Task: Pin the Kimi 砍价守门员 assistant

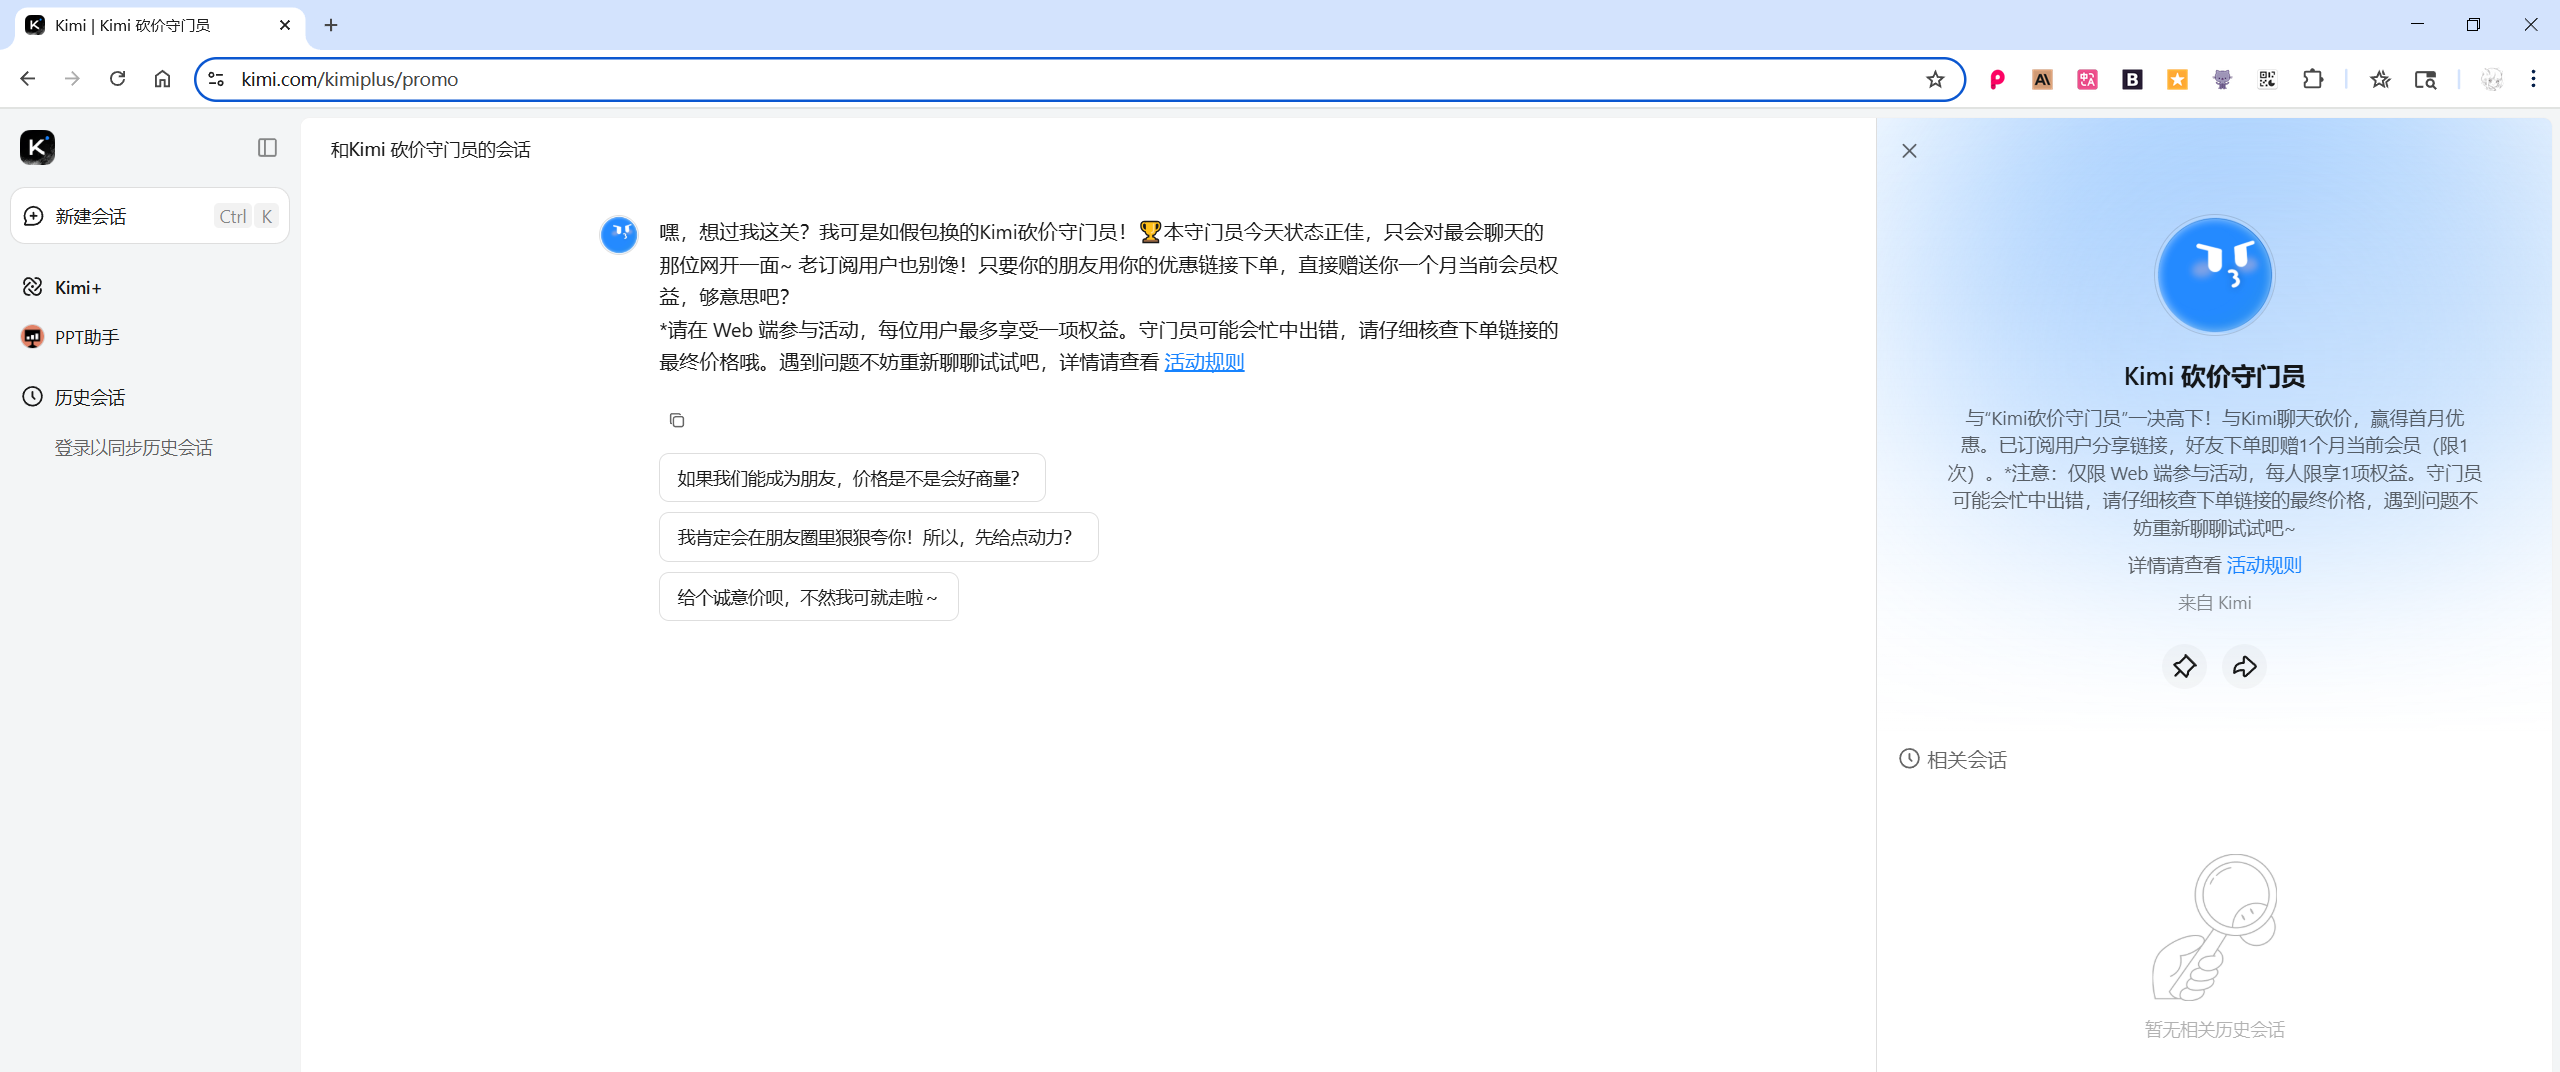Action: pos(2184,667)
